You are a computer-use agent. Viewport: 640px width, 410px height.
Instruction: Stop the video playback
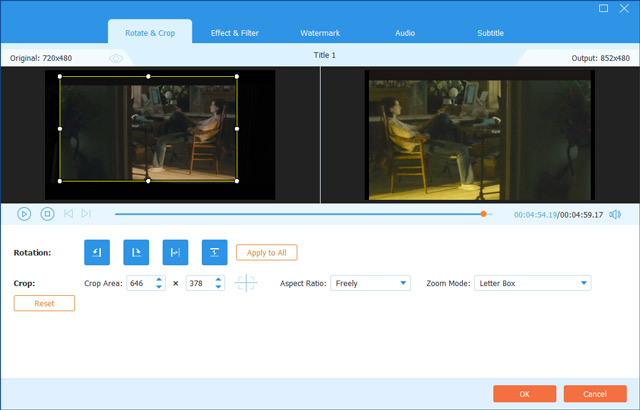pyautogui.click(x=47, y=214)
